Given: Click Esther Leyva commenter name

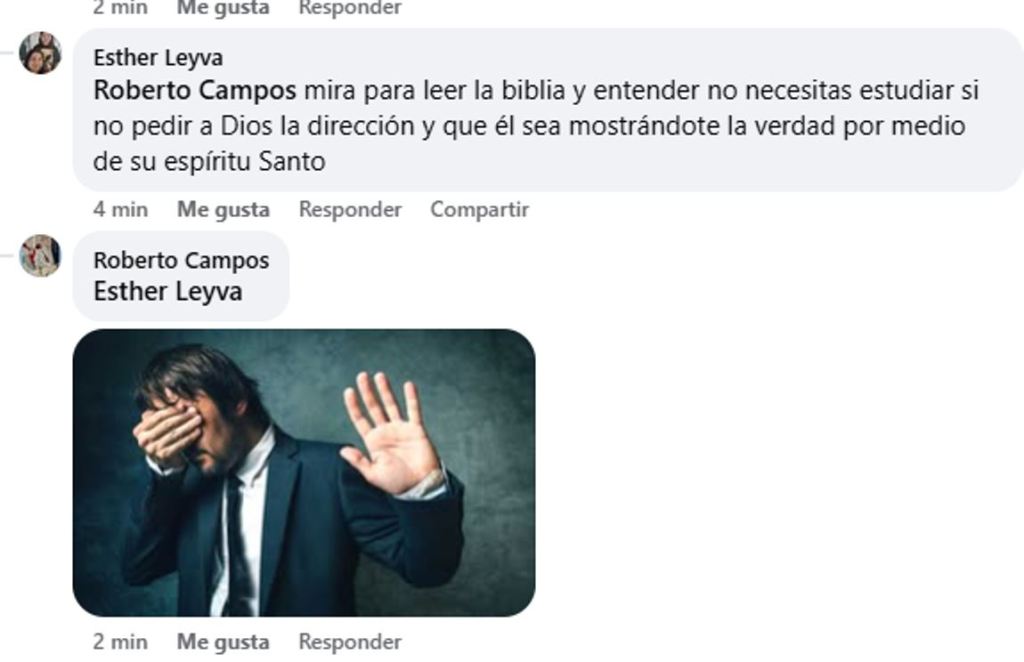Looking at the screenshot, I should tap(158, 57).
